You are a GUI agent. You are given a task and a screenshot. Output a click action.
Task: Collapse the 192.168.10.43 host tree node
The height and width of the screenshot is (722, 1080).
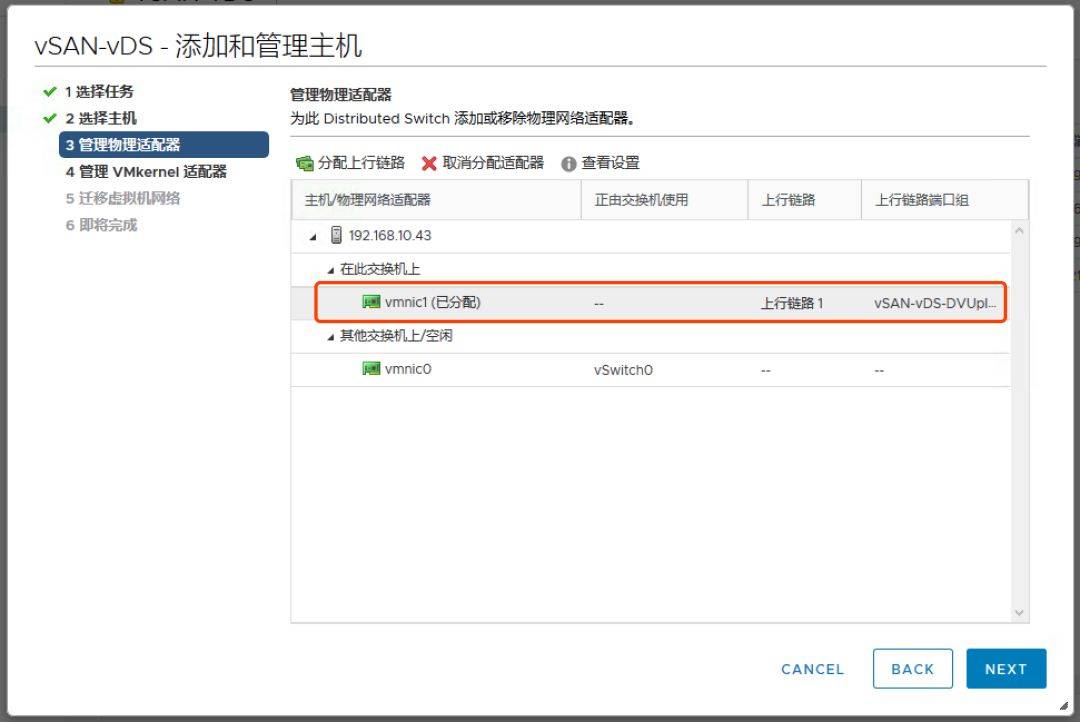tap(313, 237)
